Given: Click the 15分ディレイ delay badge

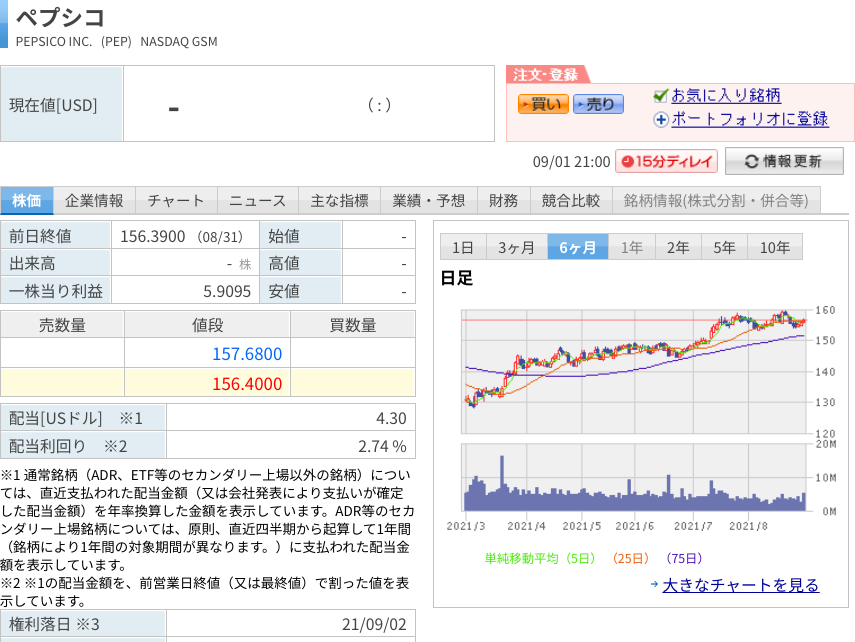Looking at the screenshot, I should click(666, 161).
